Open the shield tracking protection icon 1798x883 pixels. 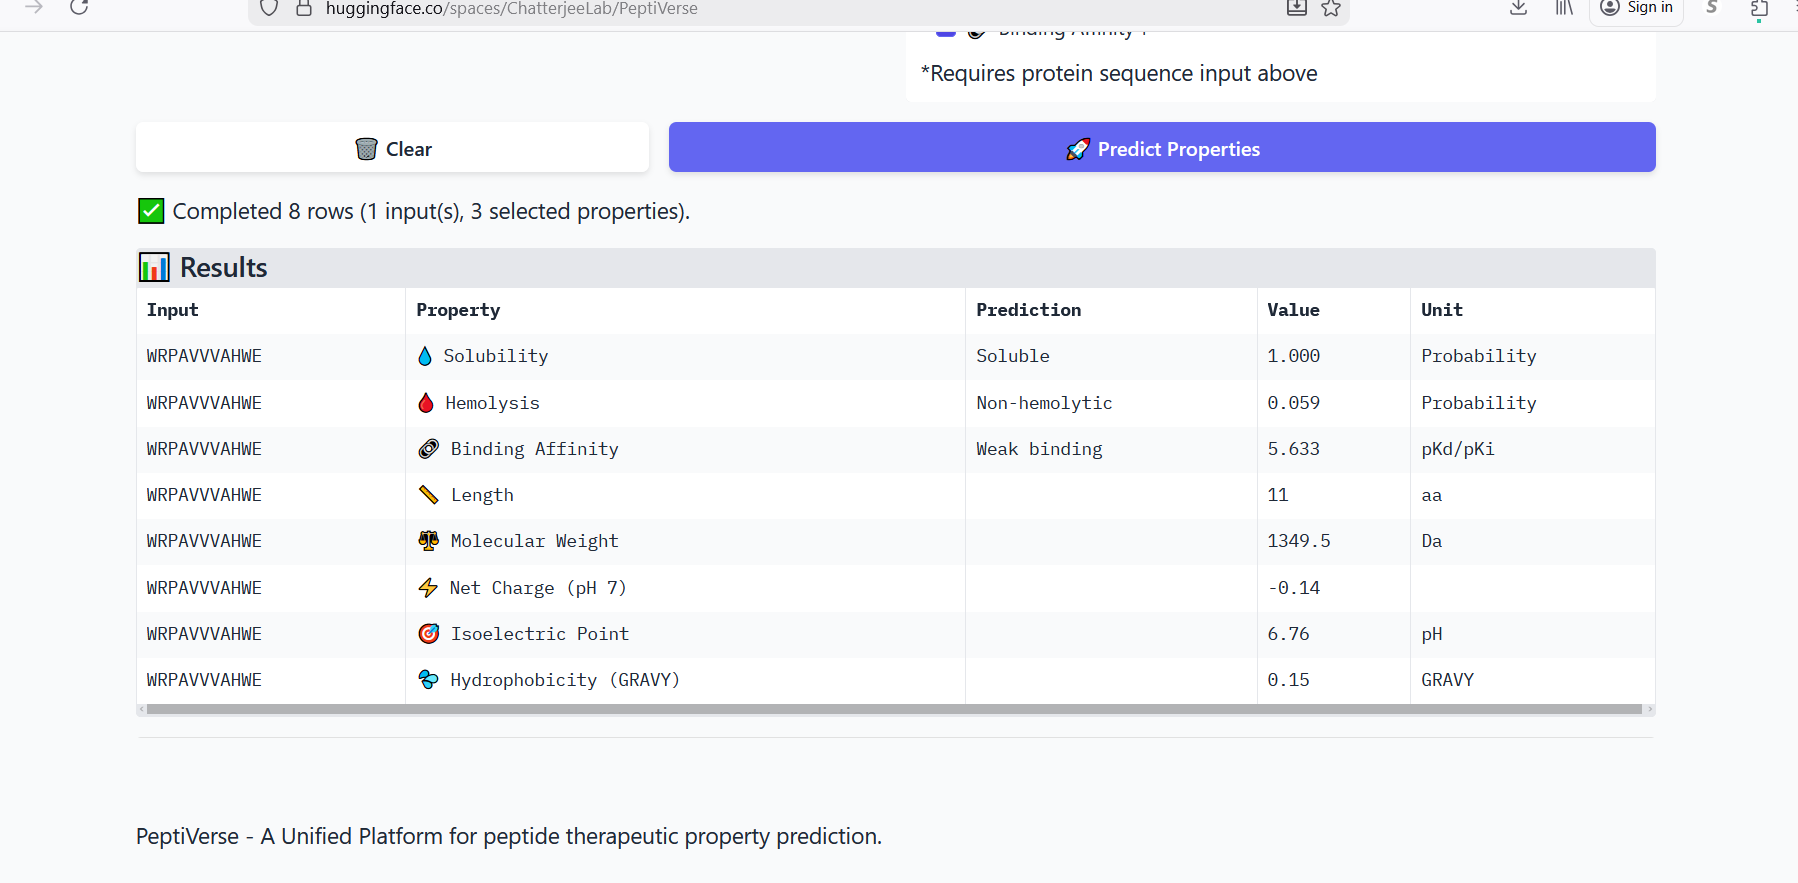[x=269, y=8]
